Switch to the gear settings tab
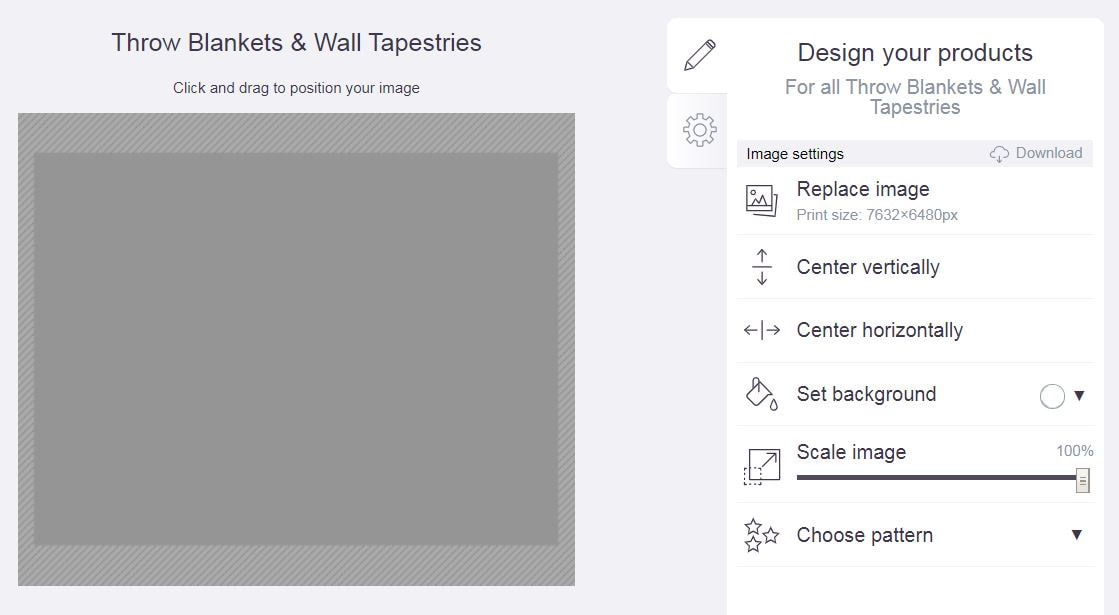The image size is (1119, 615). (x=699, y=130)
